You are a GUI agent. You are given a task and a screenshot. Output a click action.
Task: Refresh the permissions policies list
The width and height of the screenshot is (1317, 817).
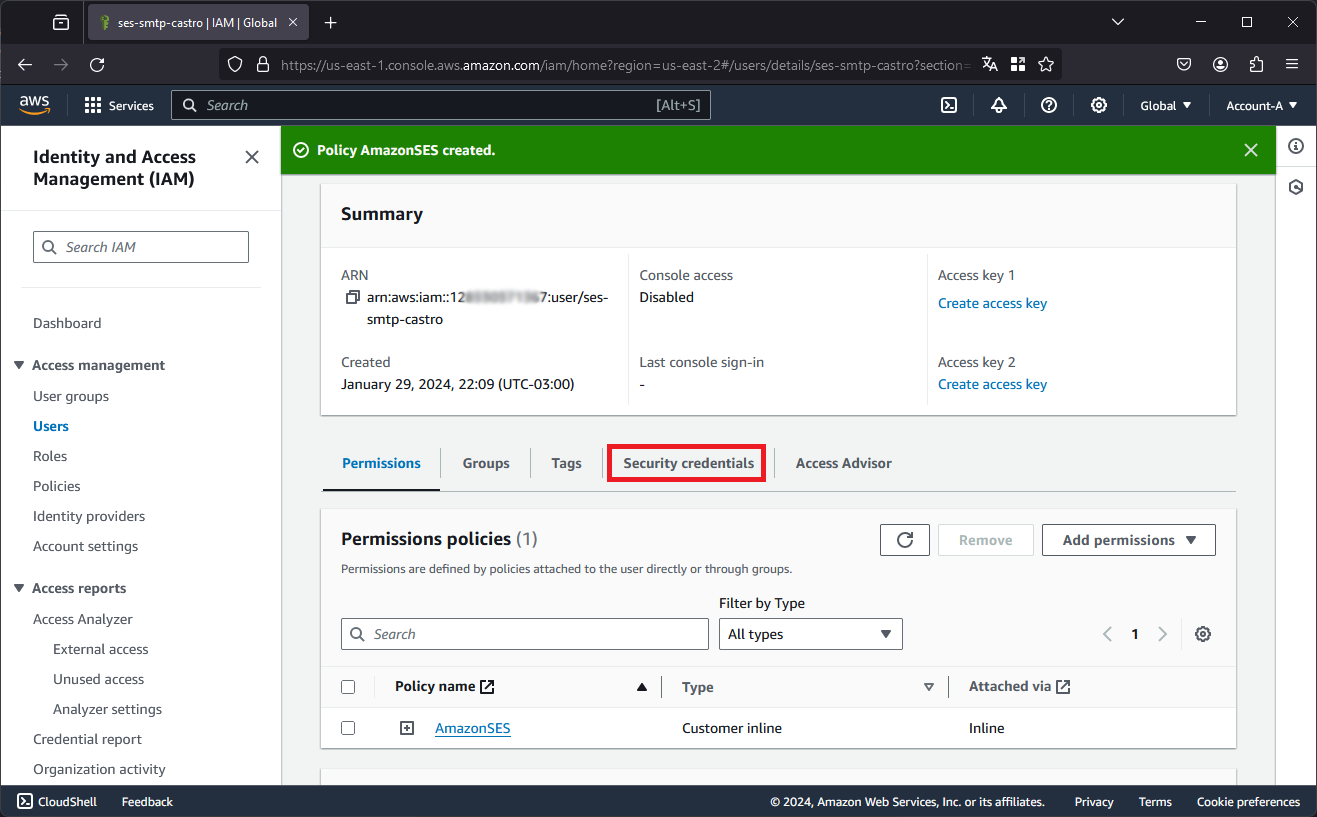tap(905, 540)
